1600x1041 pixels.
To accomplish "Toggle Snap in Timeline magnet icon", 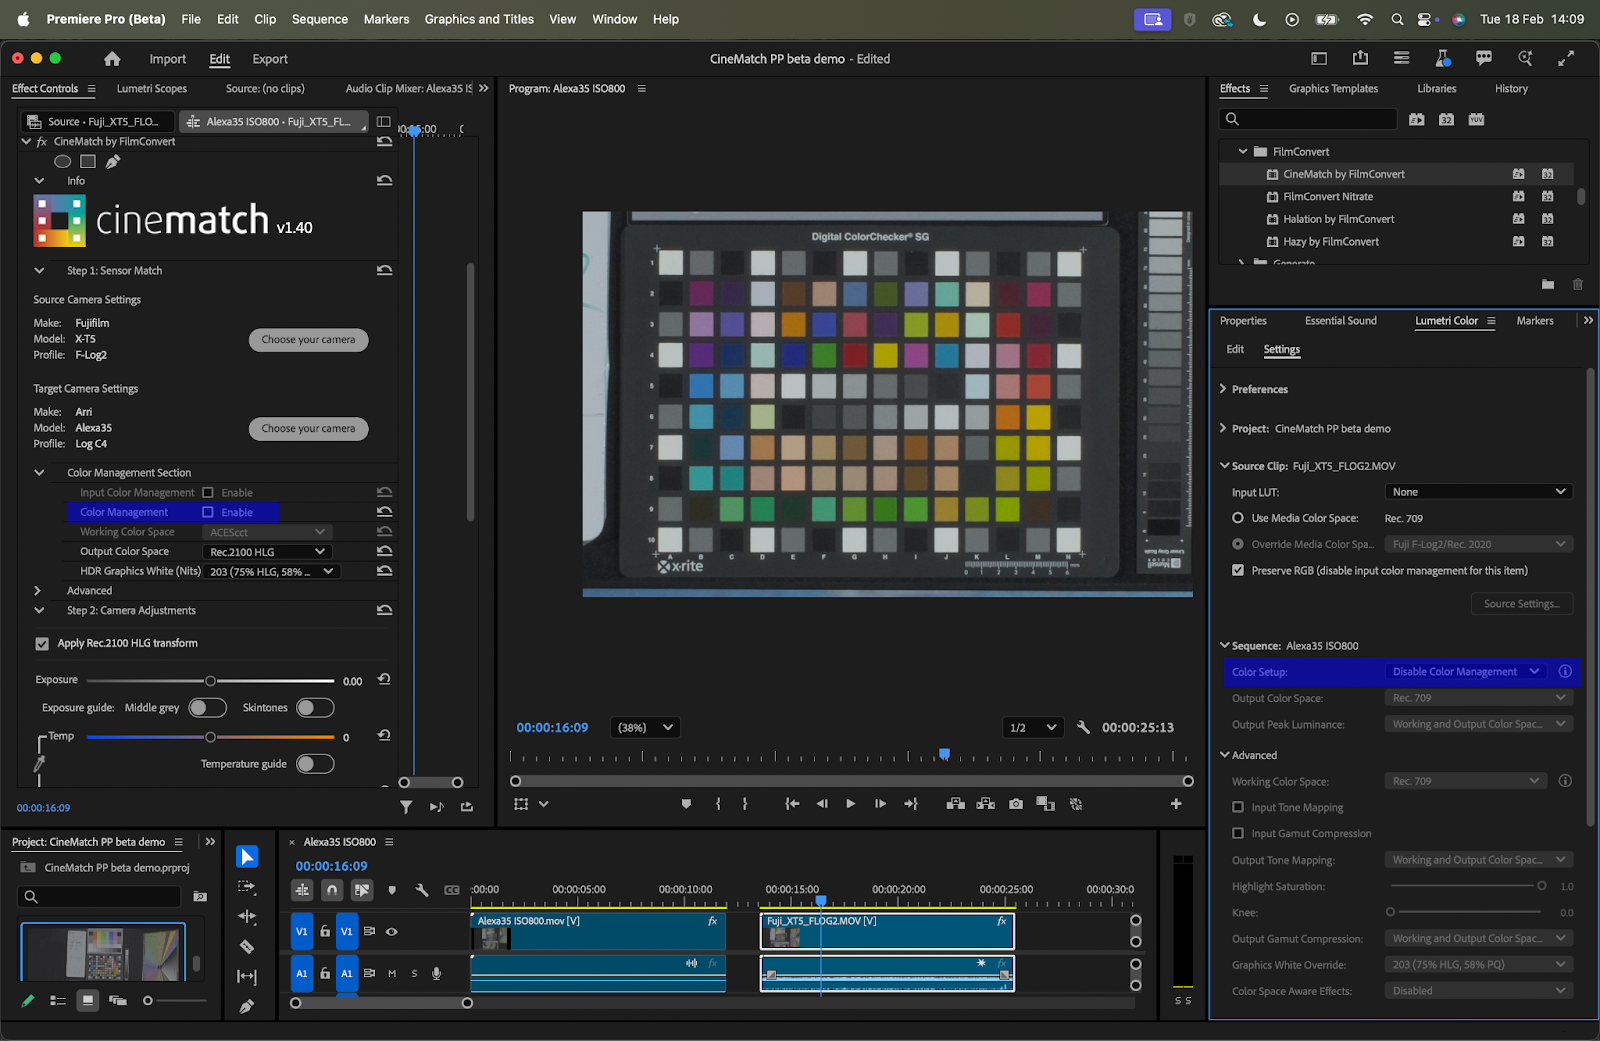I will [332, 890].
